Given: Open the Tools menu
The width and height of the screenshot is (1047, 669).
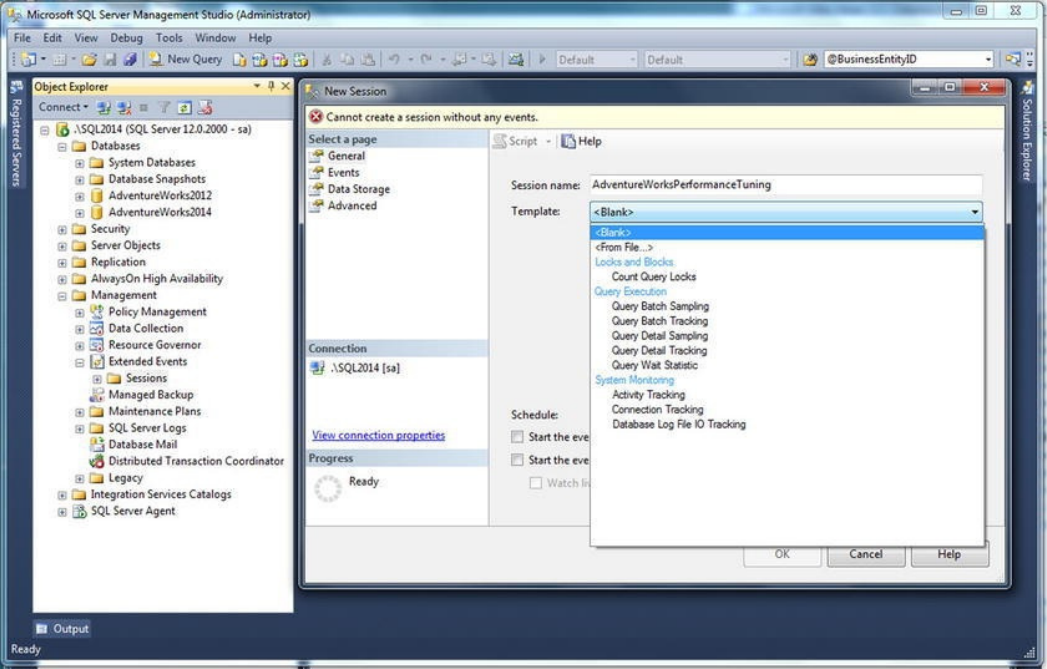Looking at the screenshot, I should click(x=169, y=38).
